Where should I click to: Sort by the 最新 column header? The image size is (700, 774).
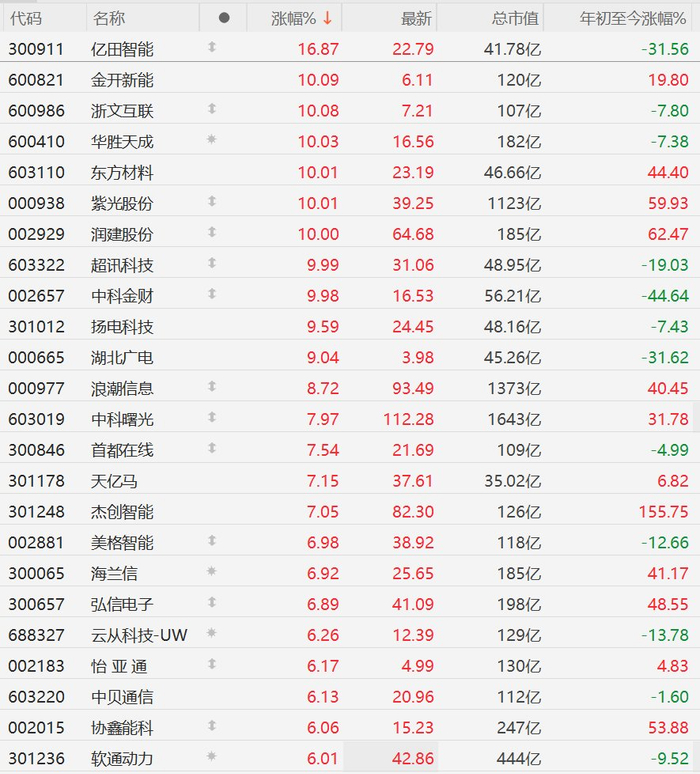tap(416, 19)
